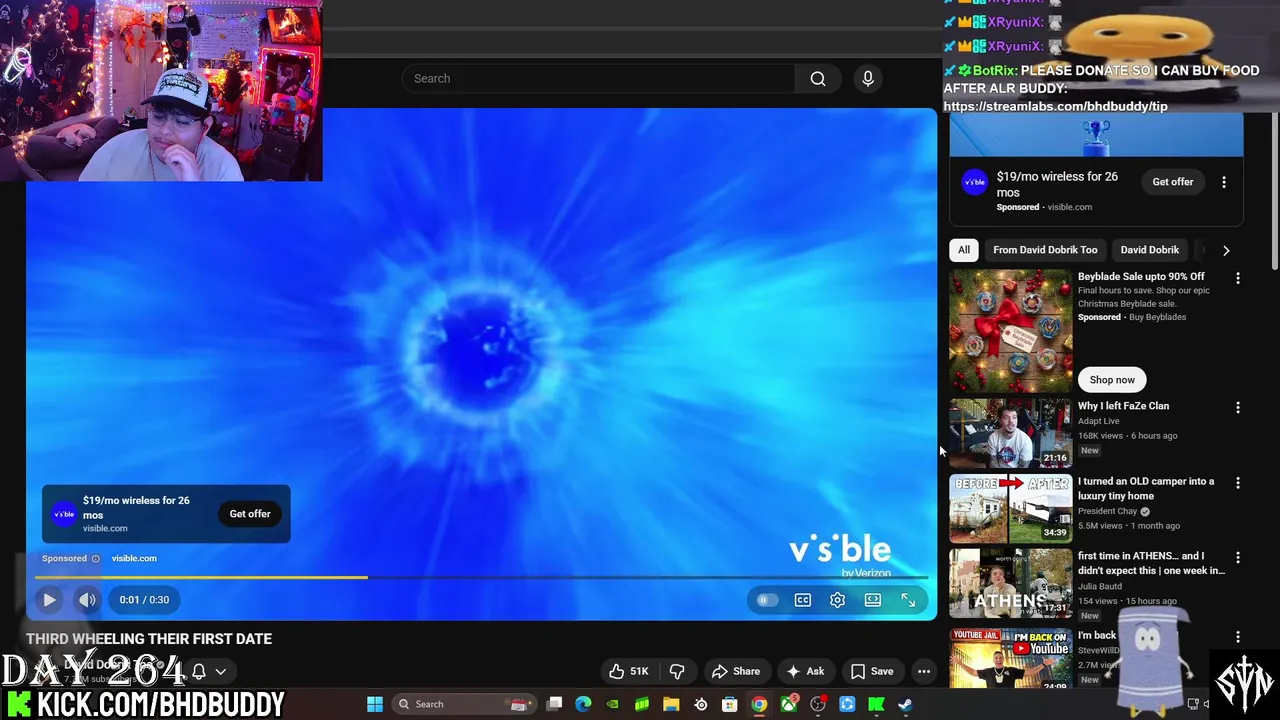Open File Explorer from taskbar

tap(671, 704)
